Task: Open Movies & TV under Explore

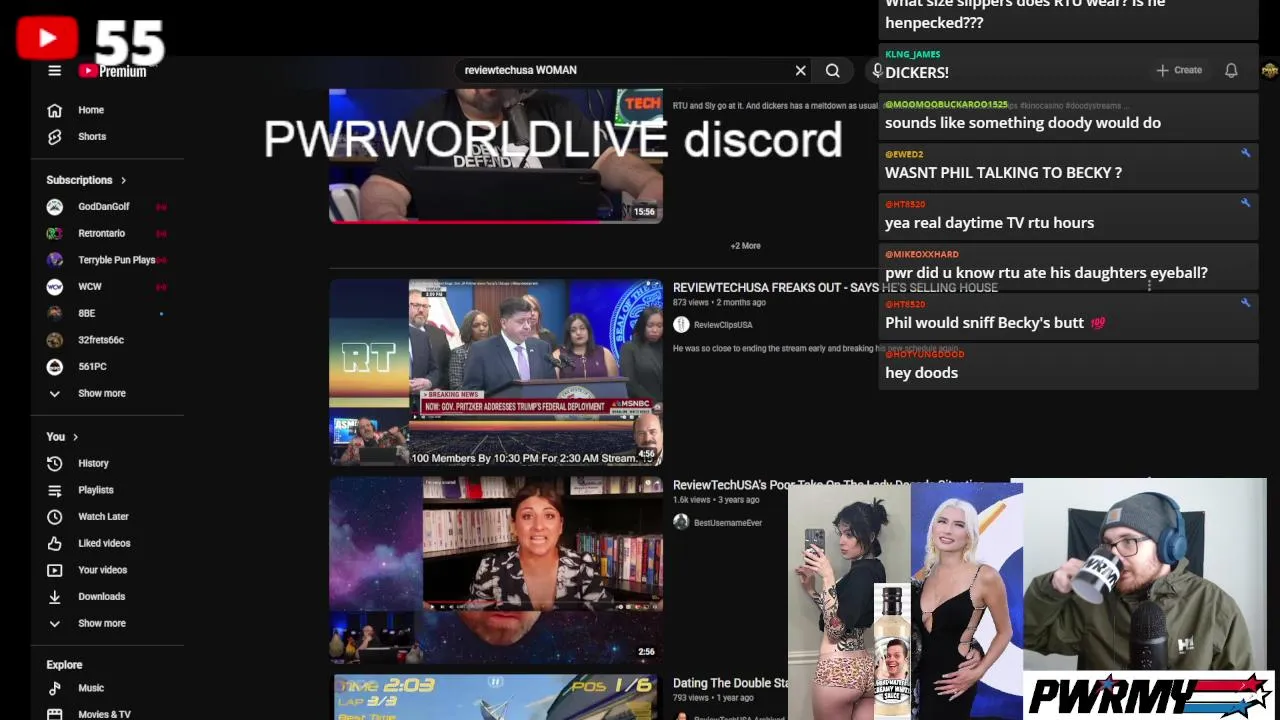Action: pos(105,714)
